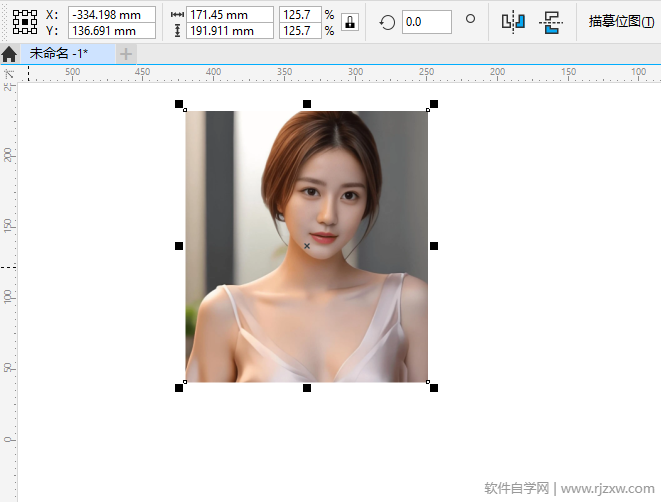This screenshot has height=502, width=661.
Task: Select the bottom-left selection handle
Action: 179,388
